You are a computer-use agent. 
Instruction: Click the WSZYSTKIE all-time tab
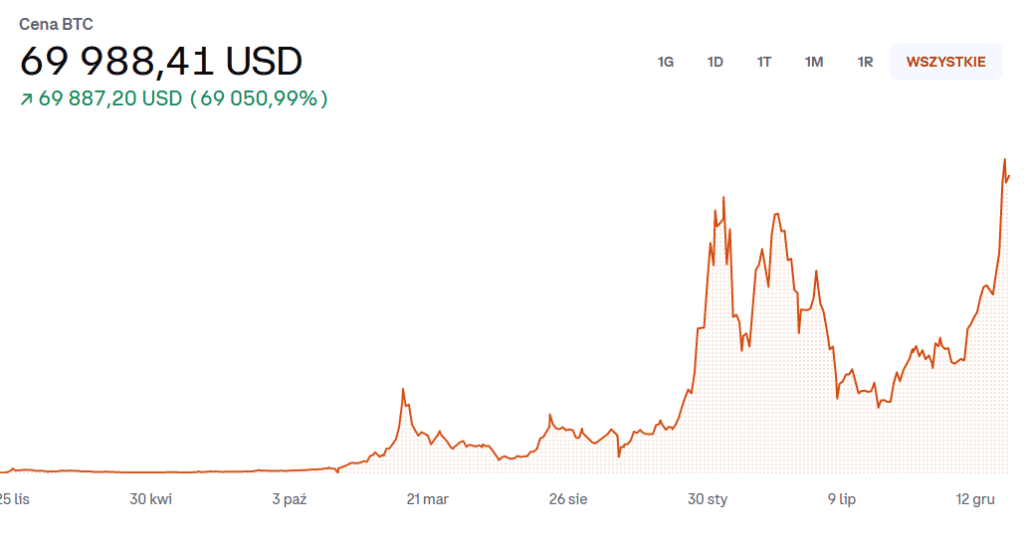(x=946, y=62)
